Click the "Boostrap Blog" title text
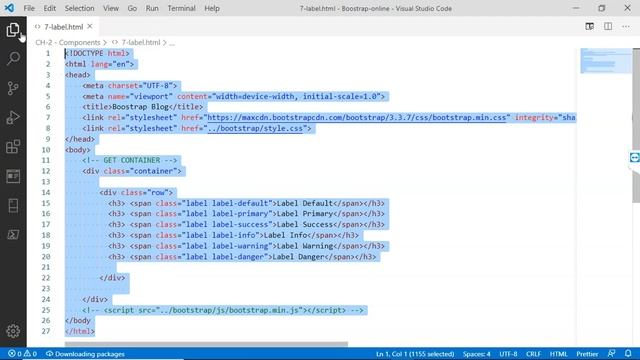 (140, 107)
